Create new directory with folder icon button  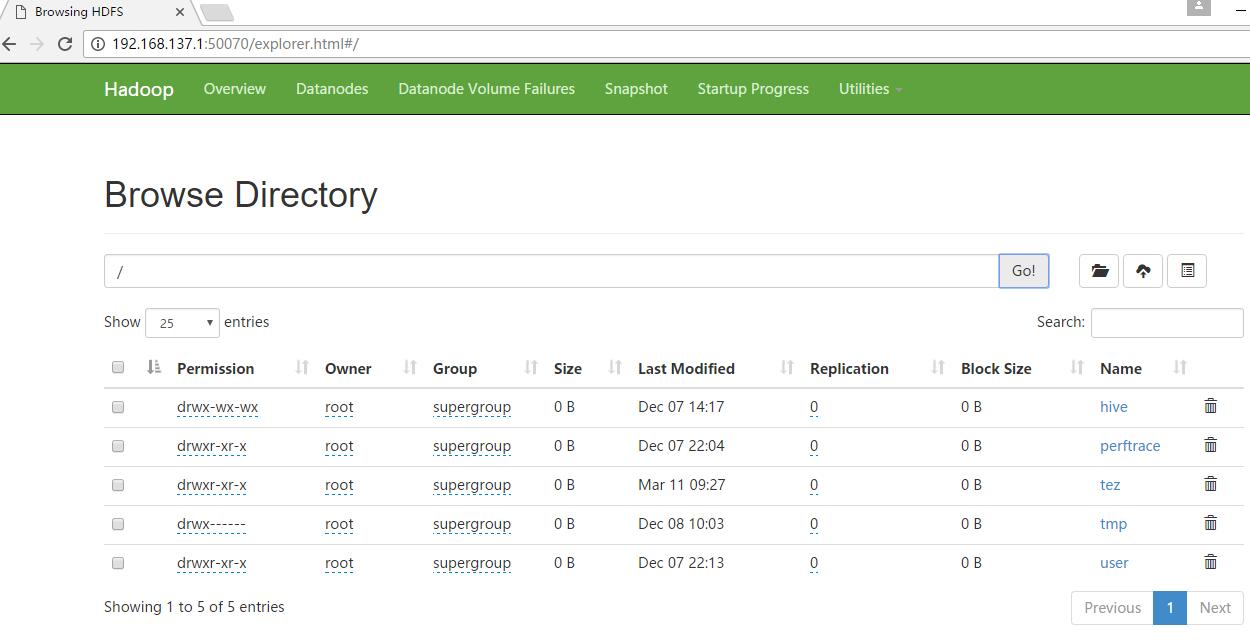[1099, 271]
